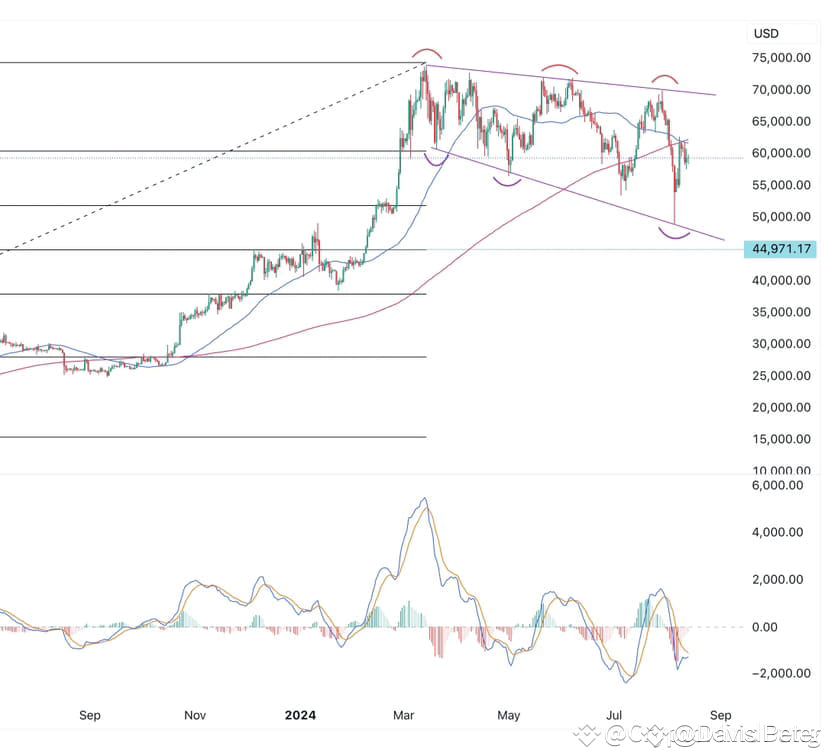828x756 pixels.
Task: Click the −2,000.00 indicator axis label
Action: pyautogui.click(x=781, y=673)
